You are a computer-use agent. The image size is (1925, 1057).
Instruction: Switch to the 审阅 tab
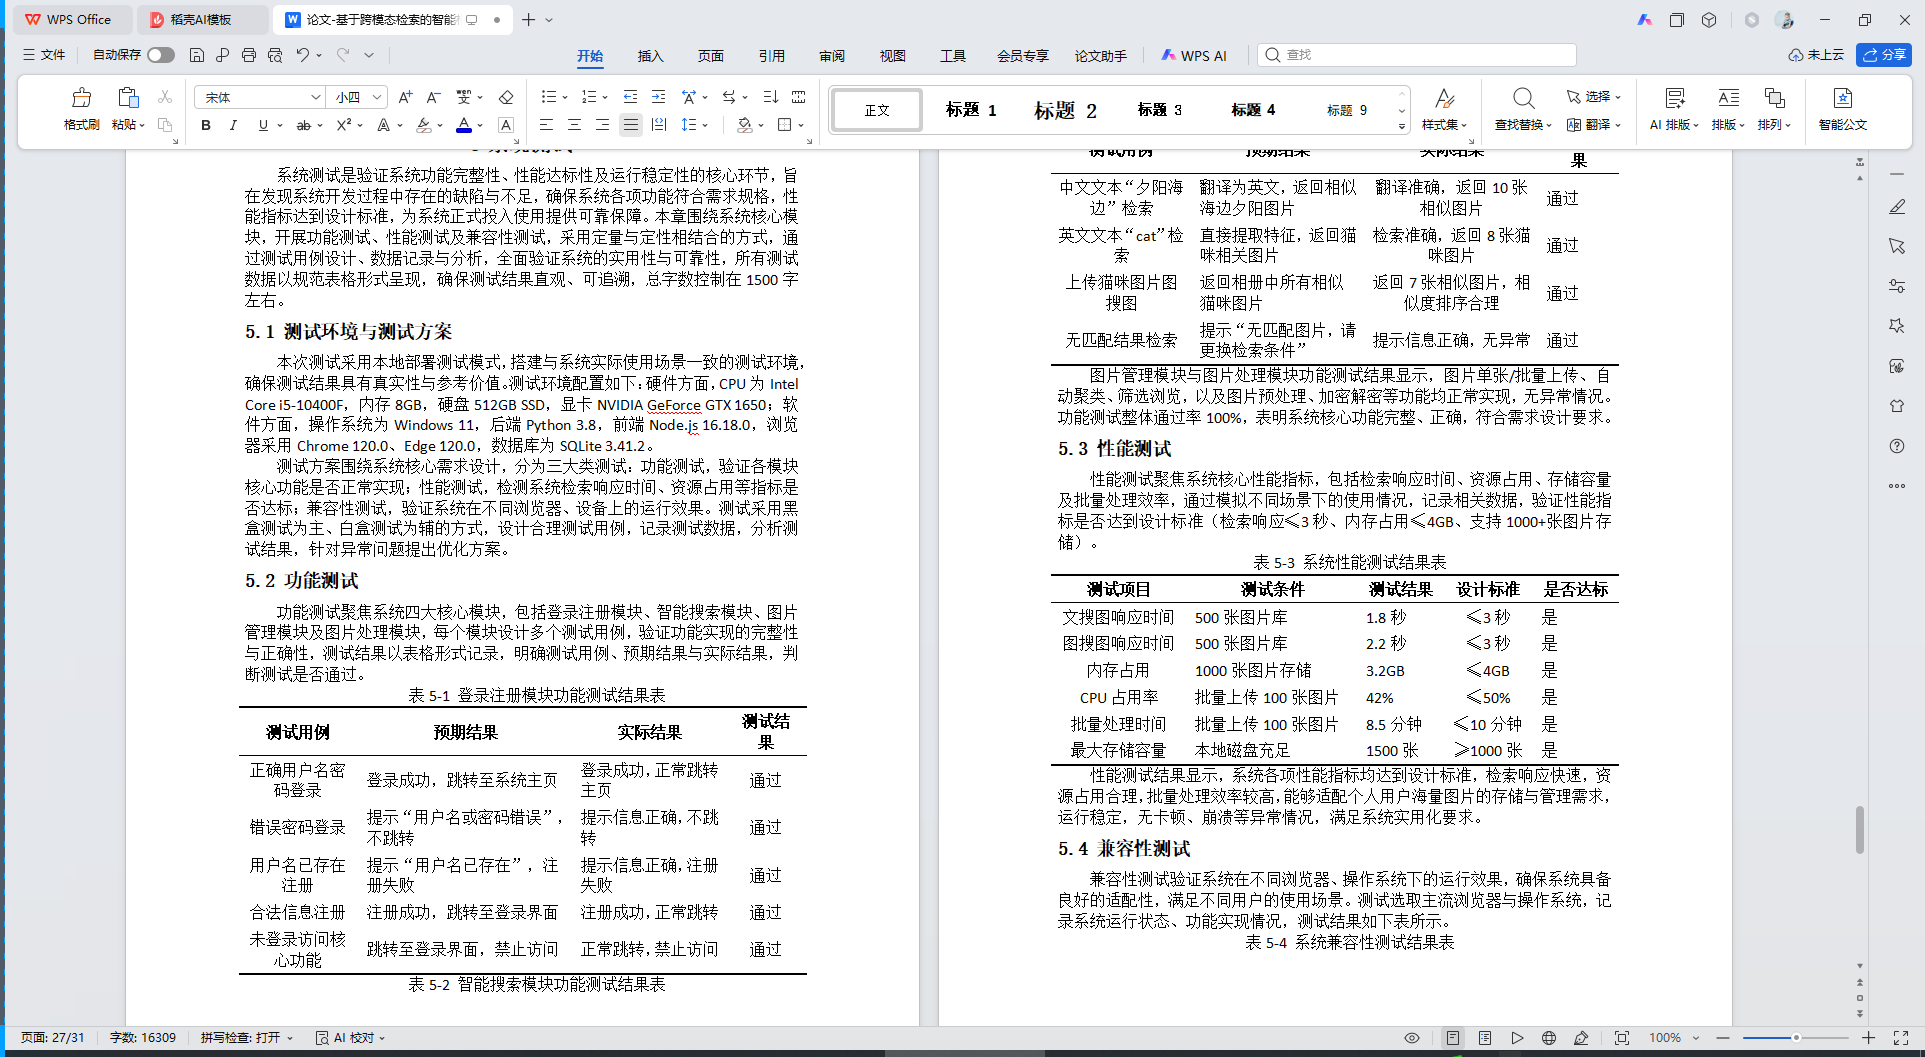click(x=832, y=56)
